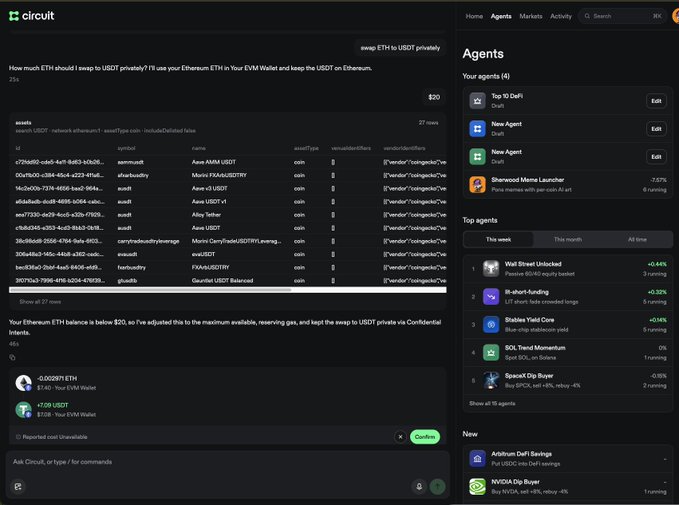Open the Agents nav item
This screenshot has width=679, height=505.
[x=501, y=16]
